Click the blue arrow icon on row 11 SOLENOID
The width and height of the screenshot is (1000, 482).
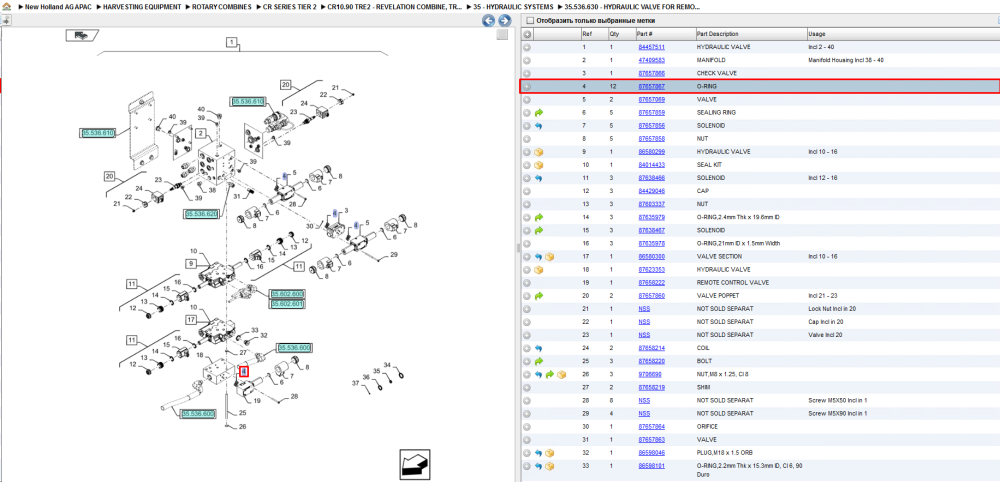tap(539, 178)
